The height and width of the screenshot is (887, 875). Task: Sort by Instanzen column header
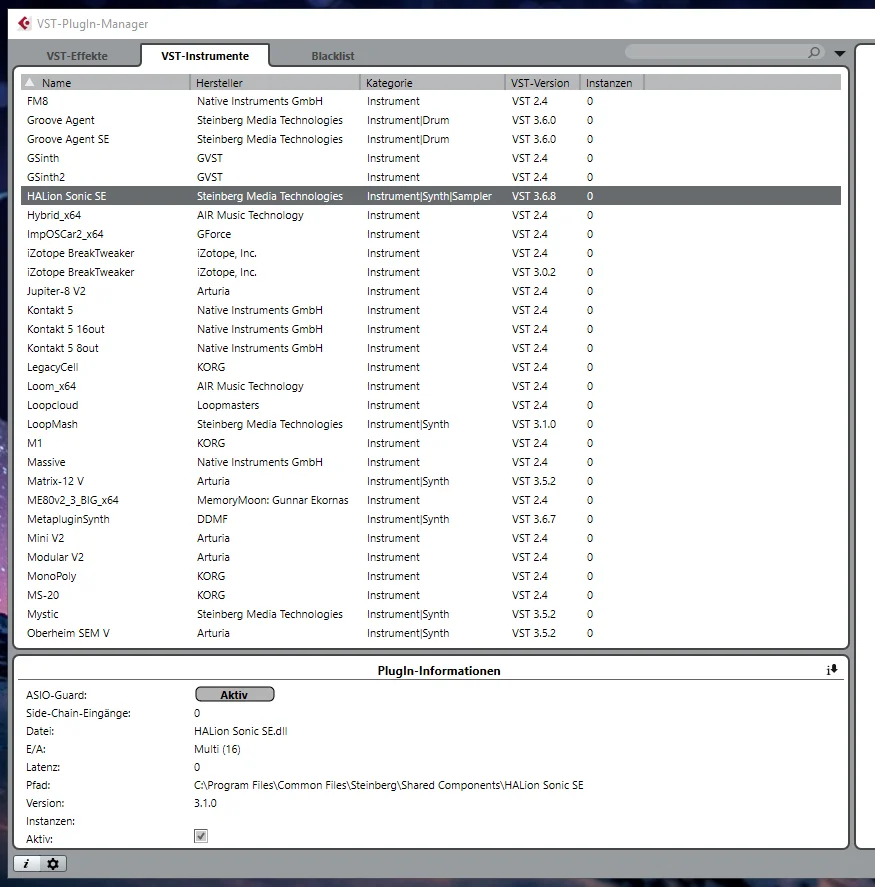612,83
